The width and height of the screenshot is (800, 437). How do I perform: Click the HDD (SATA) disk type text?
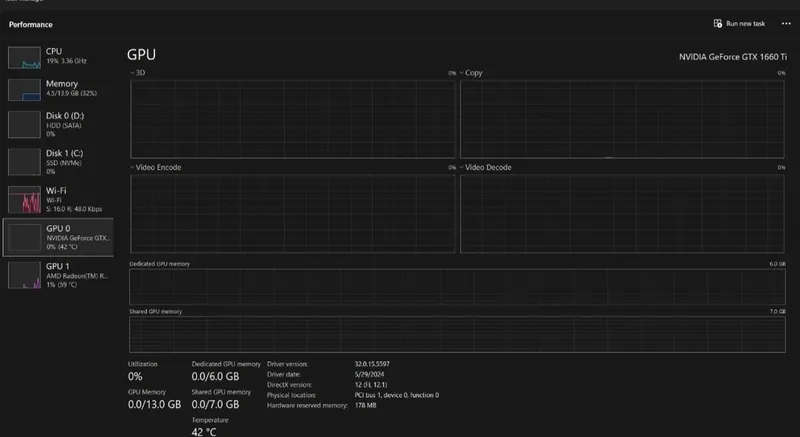(x=64, y=125)
